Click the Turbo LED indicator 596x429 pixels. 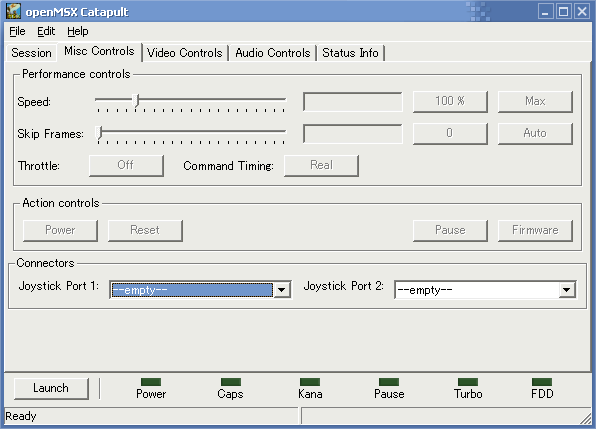(x=468, y=382)
